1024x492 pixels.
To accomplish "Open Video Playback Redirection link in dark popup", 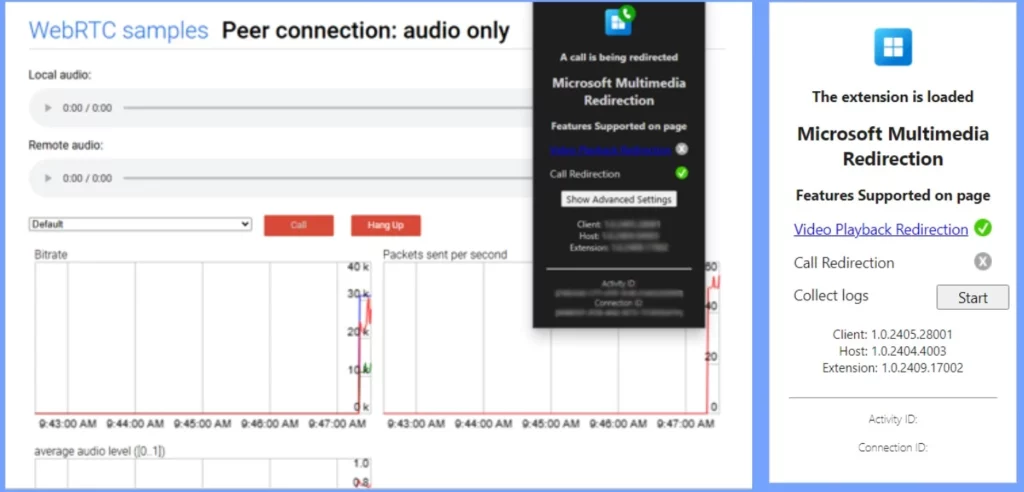I will [610, 150].
